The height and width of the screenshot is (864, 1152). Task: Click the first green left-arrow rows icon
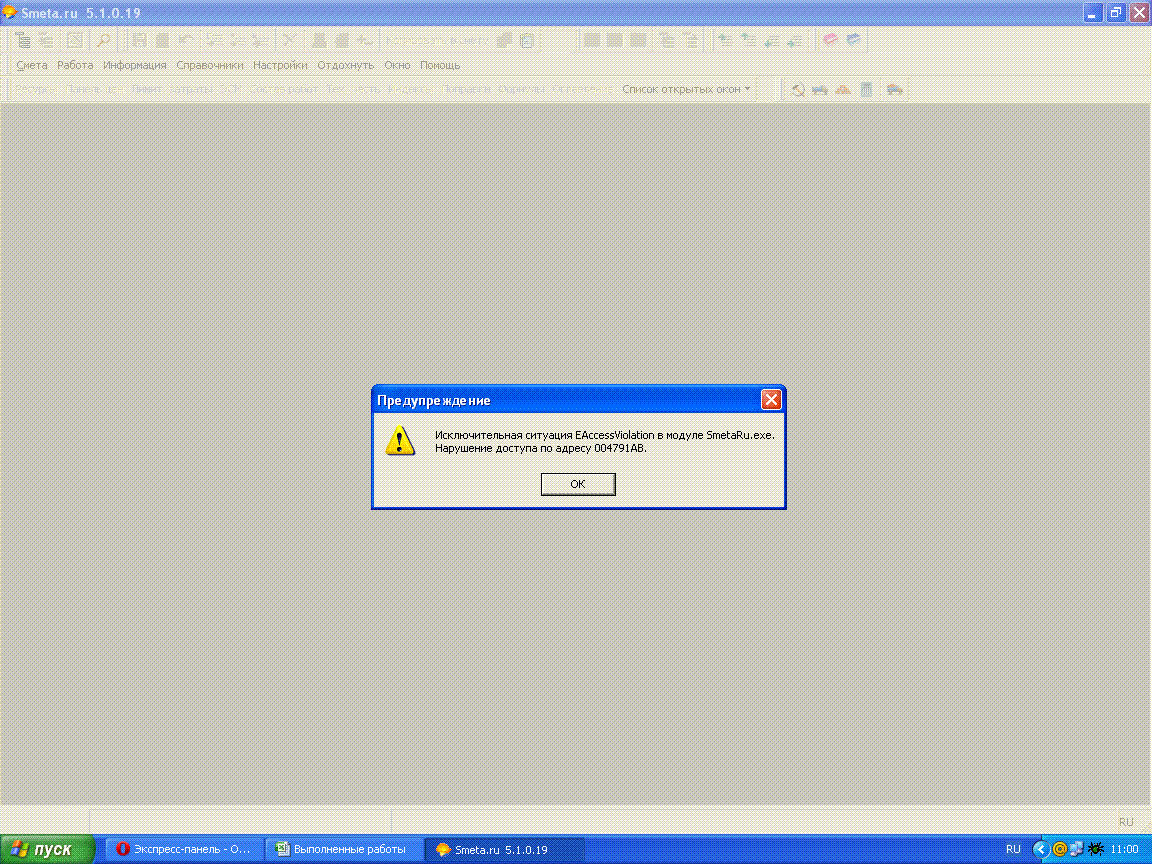(771, 40)
